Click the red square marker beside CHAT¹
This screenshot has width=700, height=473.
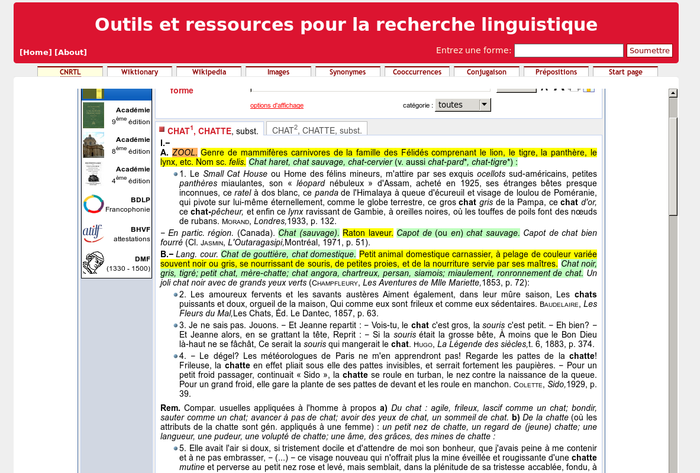[x=162, y=130]
